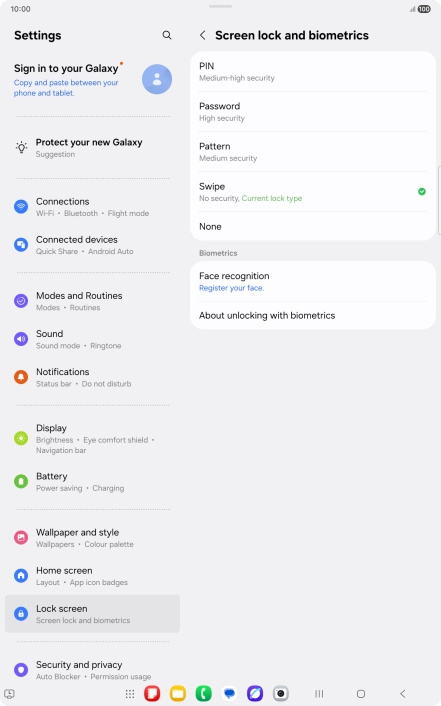Tap Register your face link

[x=232, y=288]
